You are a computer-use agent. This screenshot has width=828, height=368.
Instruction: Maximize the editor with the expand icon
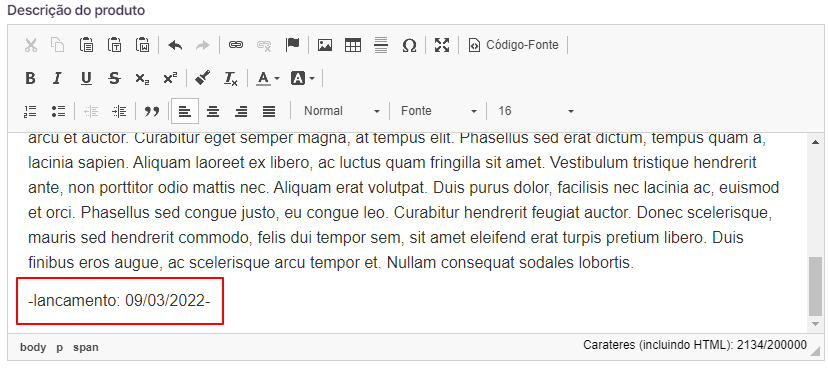coord(441,45)
